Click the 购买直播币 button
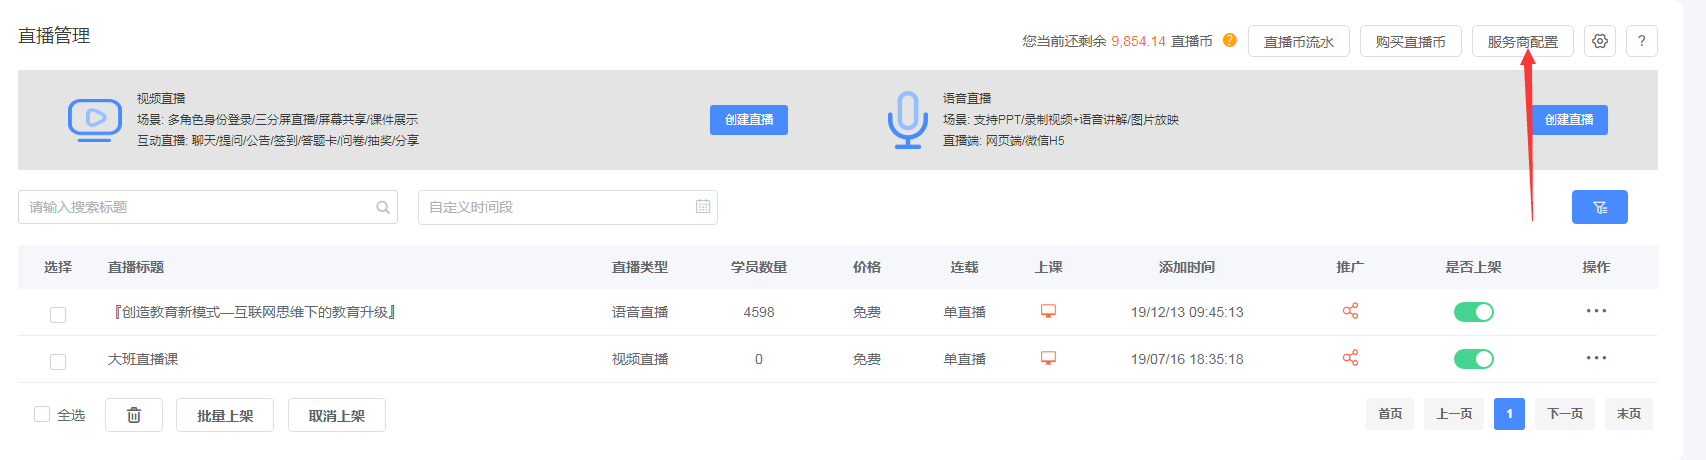This screenshot has height=460, width=1706. 1411,41
